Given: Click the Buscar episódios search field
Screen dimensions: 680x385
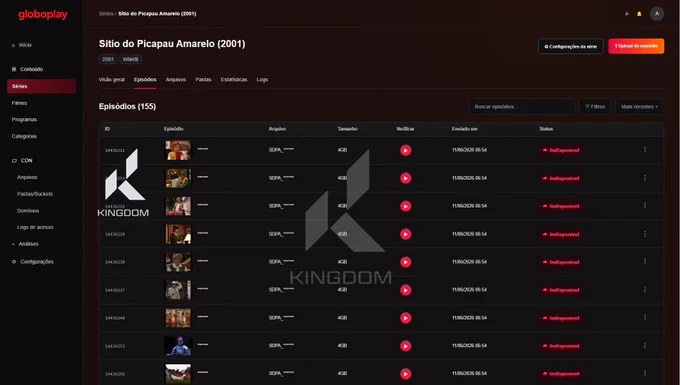Looking at the screenshot, I should click(522, 107).
